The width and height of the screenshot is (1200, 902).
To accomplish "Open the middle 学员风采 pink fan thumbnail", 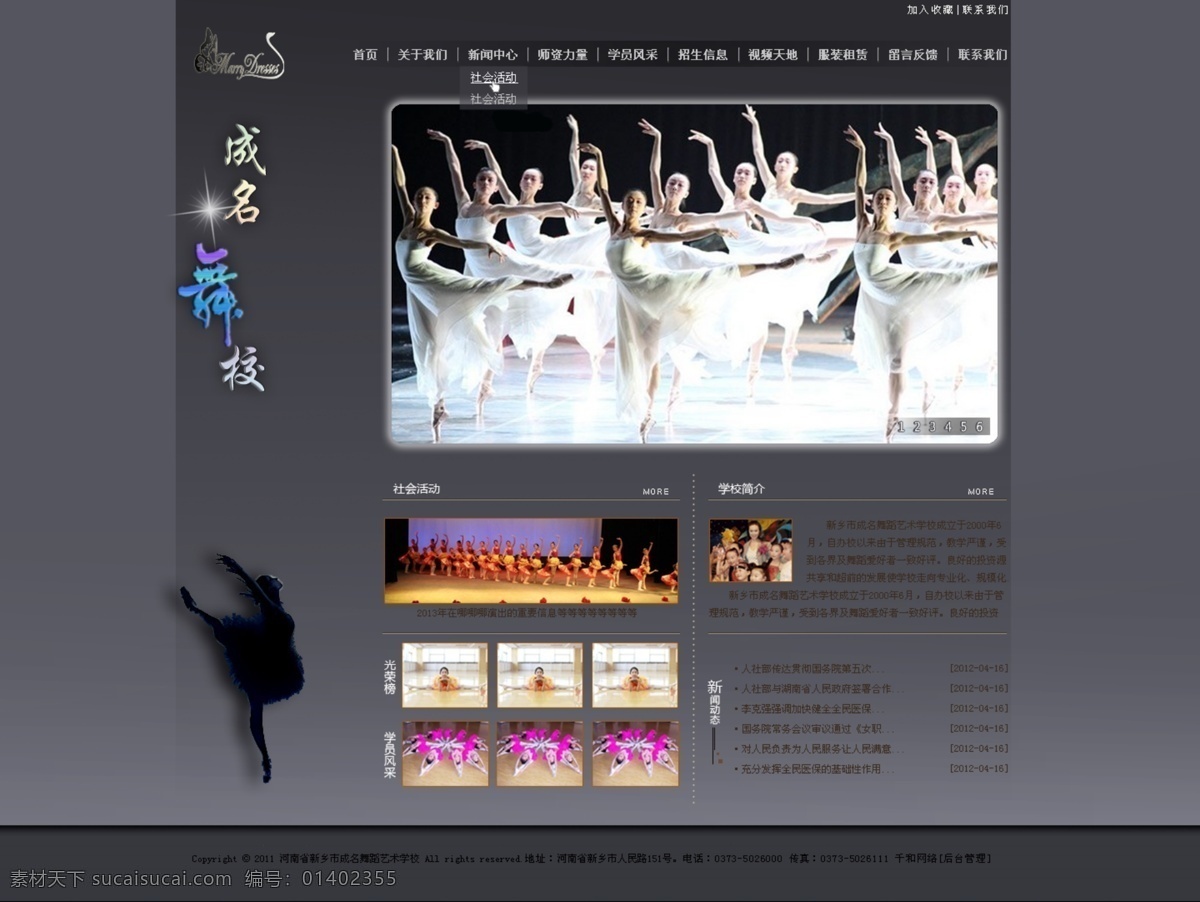I will 540,753.
